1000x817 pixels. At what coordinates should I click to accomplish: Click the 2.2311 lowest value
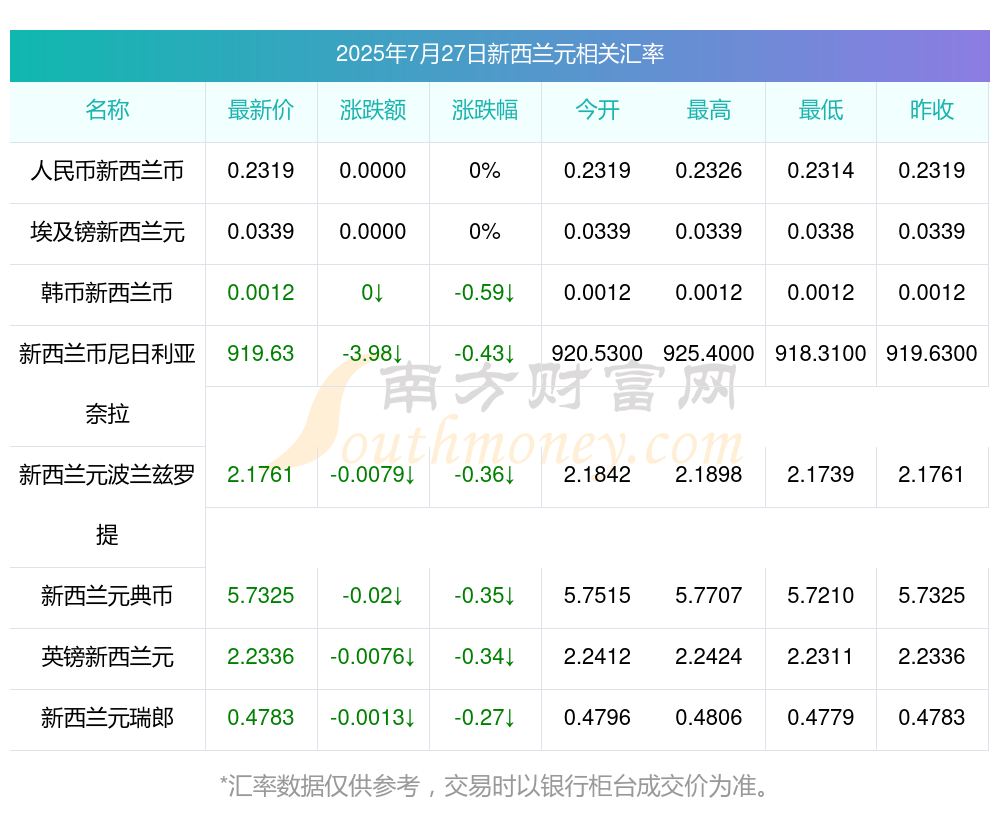(821, 656)
